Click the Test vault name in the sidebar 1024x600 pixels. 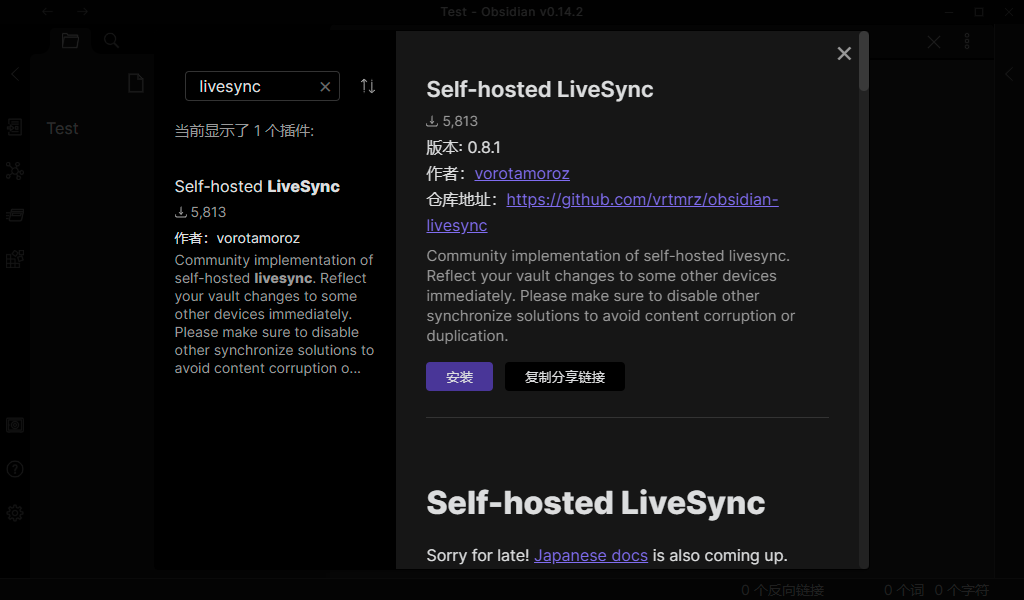(x=62, y=129)
